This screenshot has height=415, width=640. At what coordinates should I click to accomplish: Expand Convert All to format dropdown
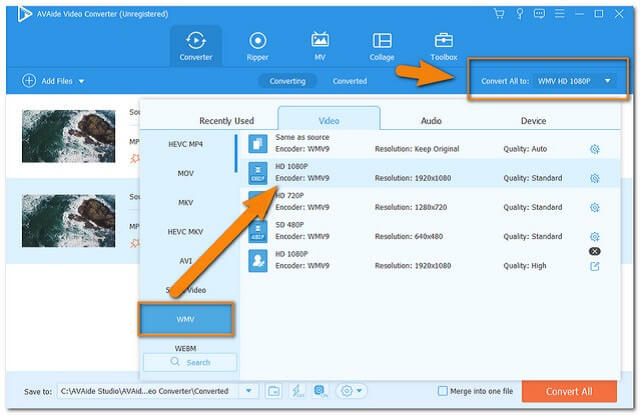coord(608,80)
